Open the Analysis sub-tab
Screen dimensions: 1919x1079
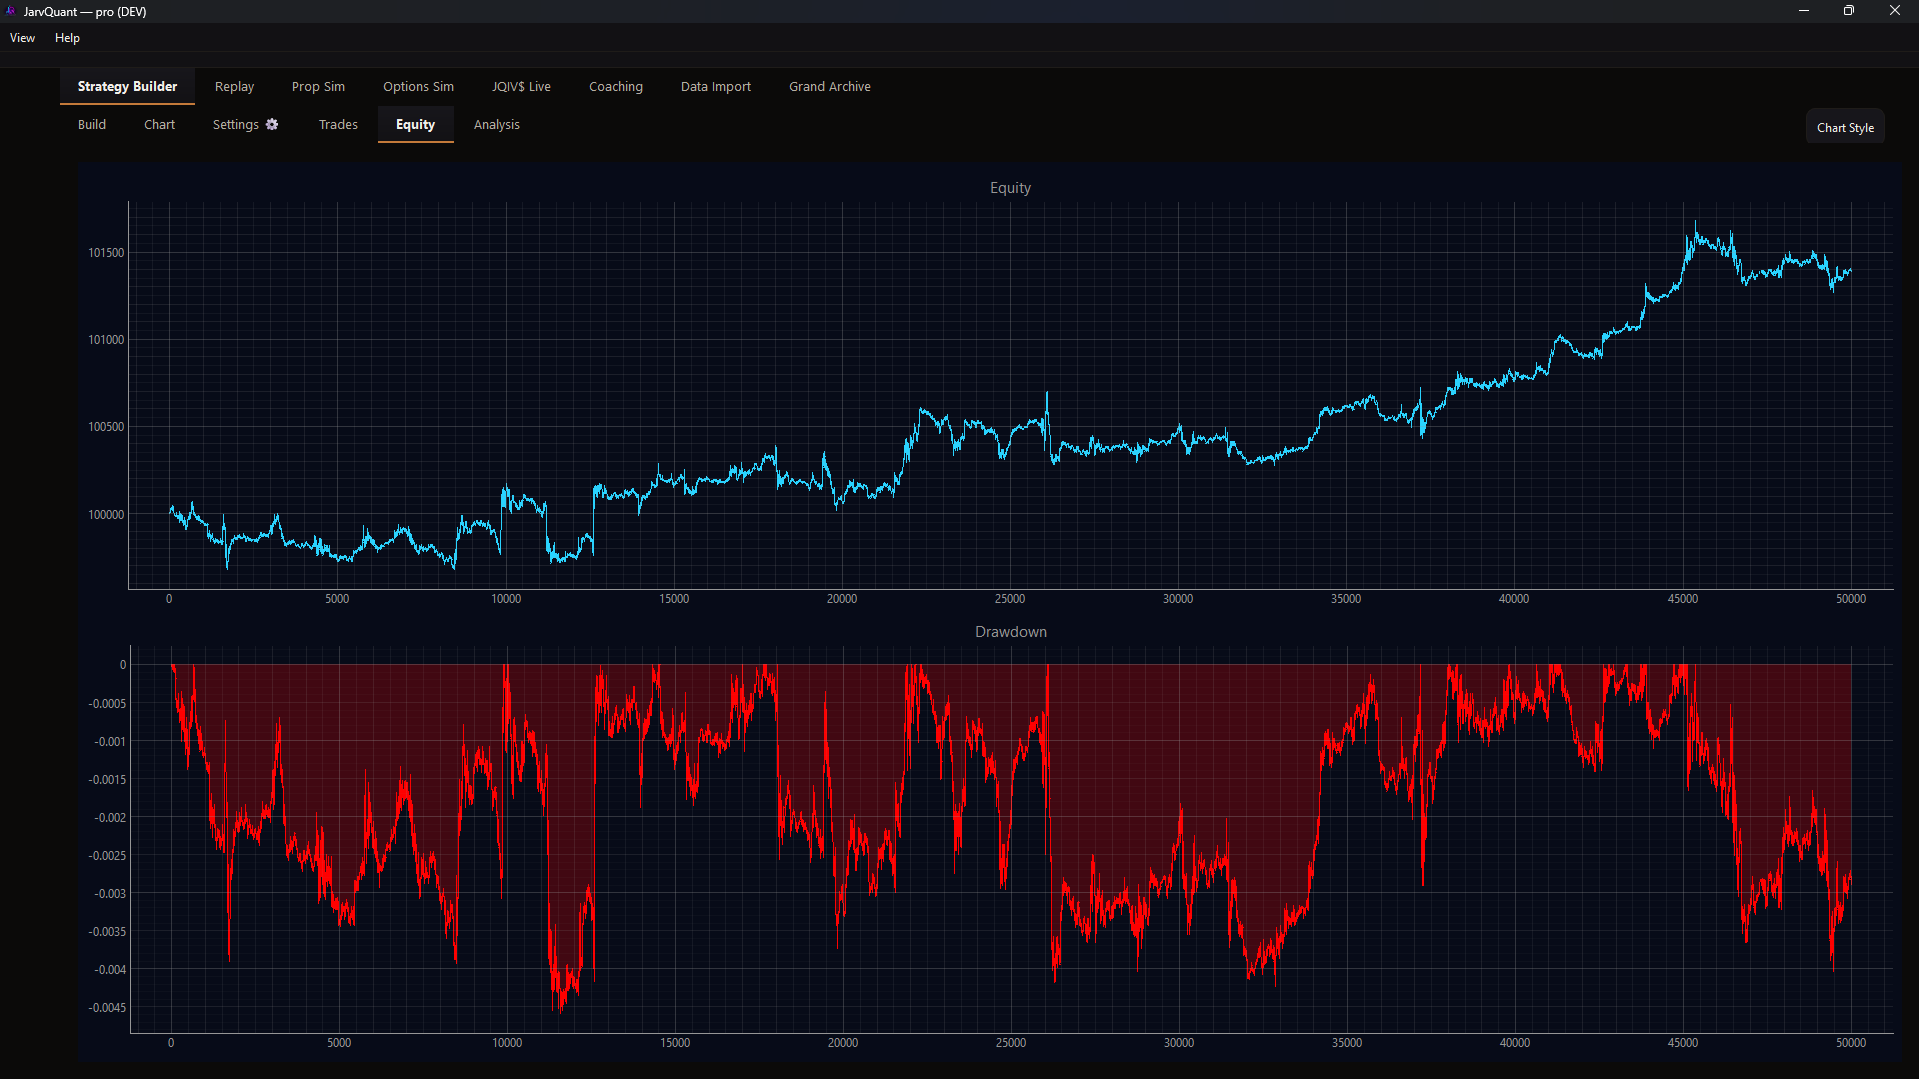(x=497, y=124)
